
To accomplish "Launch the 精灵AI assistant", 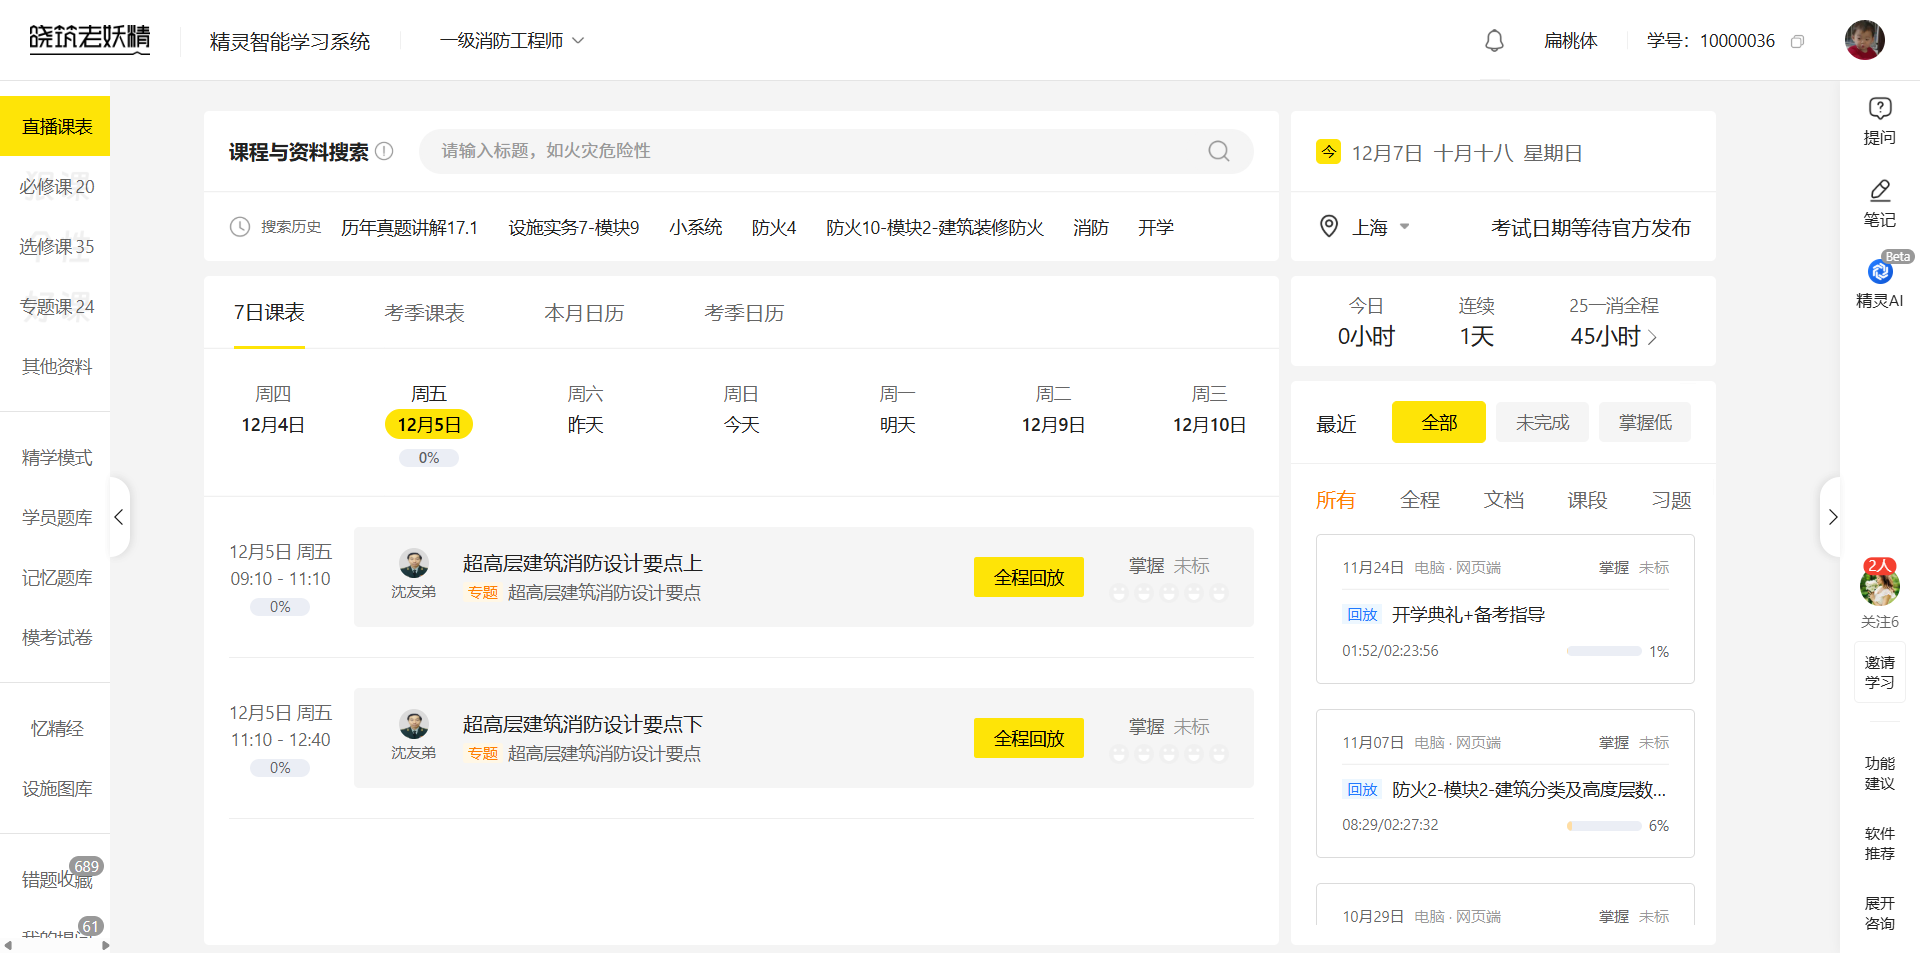I will pyautogui.click(x=1880, y=283).
